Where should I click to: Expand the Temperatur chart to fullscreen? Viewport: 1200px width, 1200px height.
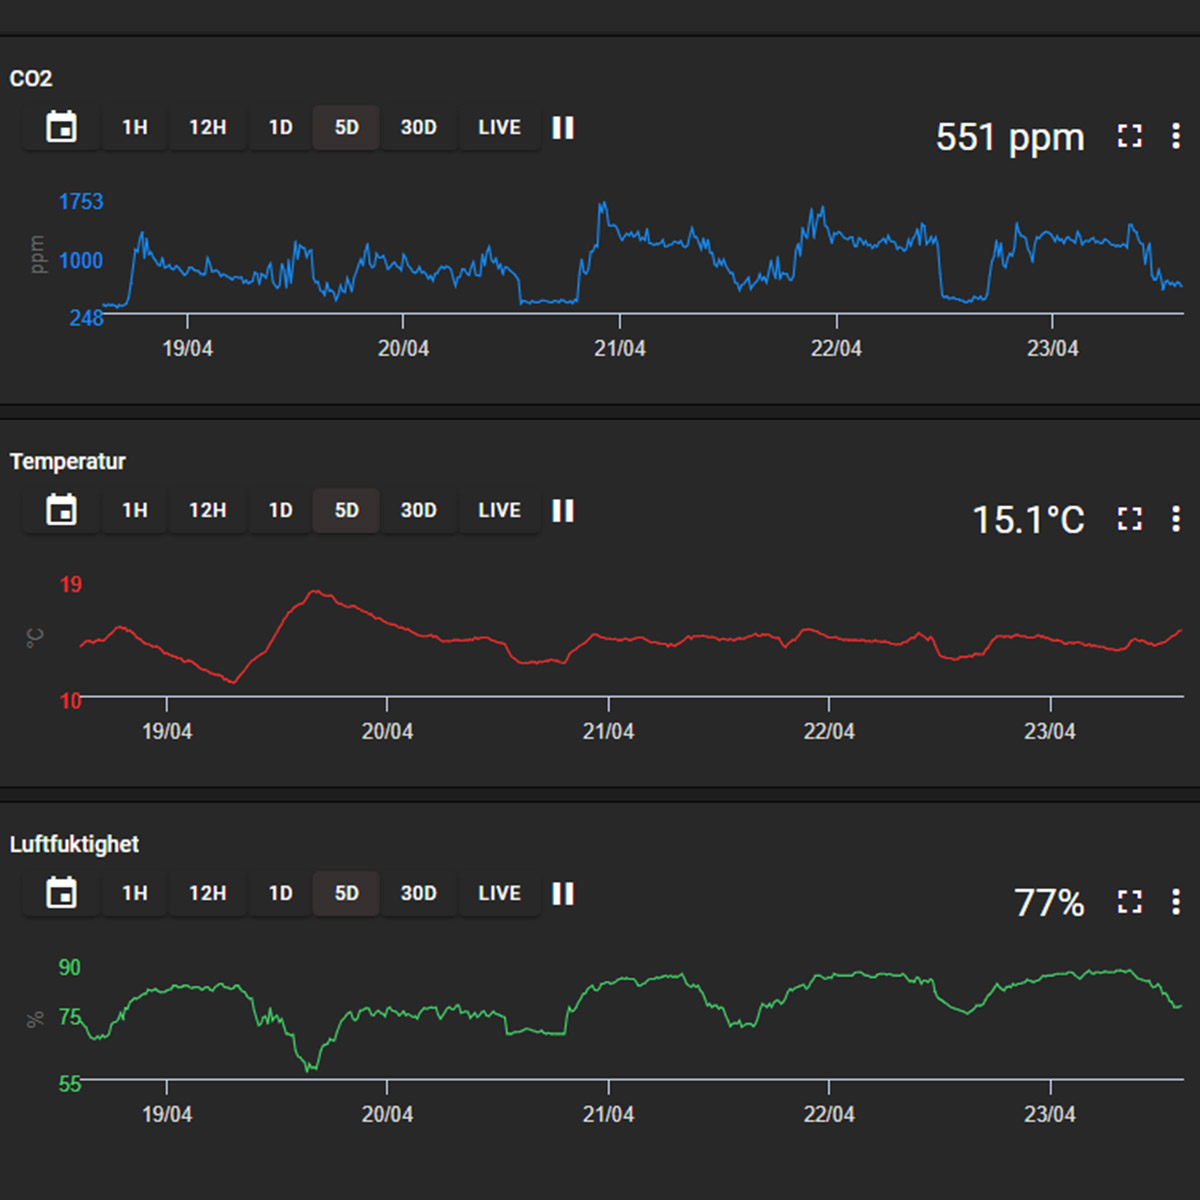pyautogui.click(x=1130, y=519)
